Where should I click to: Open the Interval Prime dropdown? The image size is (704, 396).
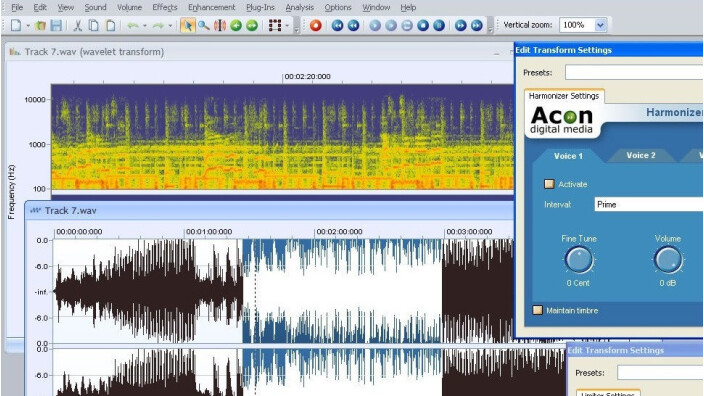pos(649,204)
